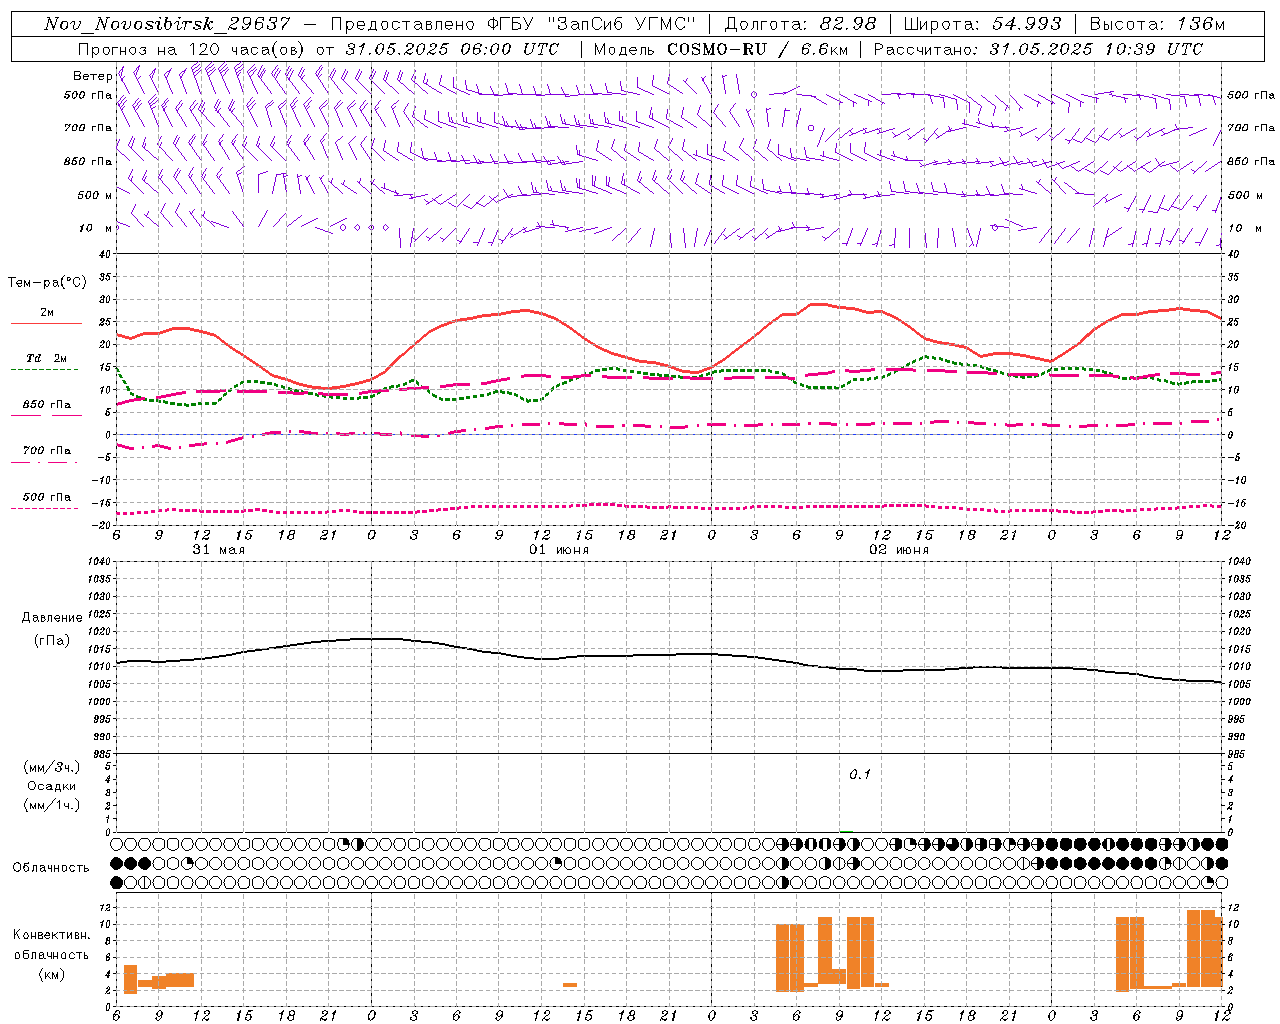Screen dimensions: 1280x1024
Task: Click the Облачность row label
Action: [x=51, y=867]
